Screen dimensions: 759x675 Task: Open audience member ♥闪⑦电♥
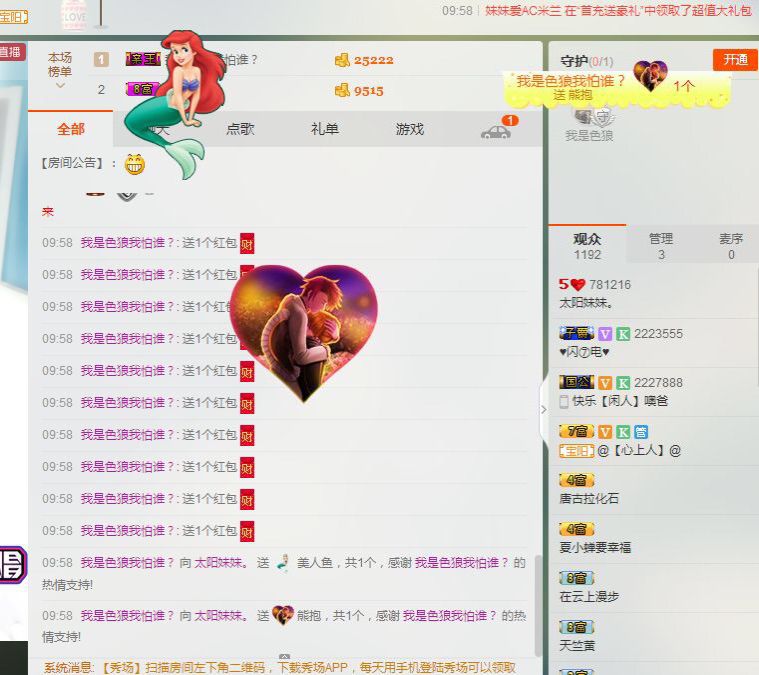pos(584,352)
